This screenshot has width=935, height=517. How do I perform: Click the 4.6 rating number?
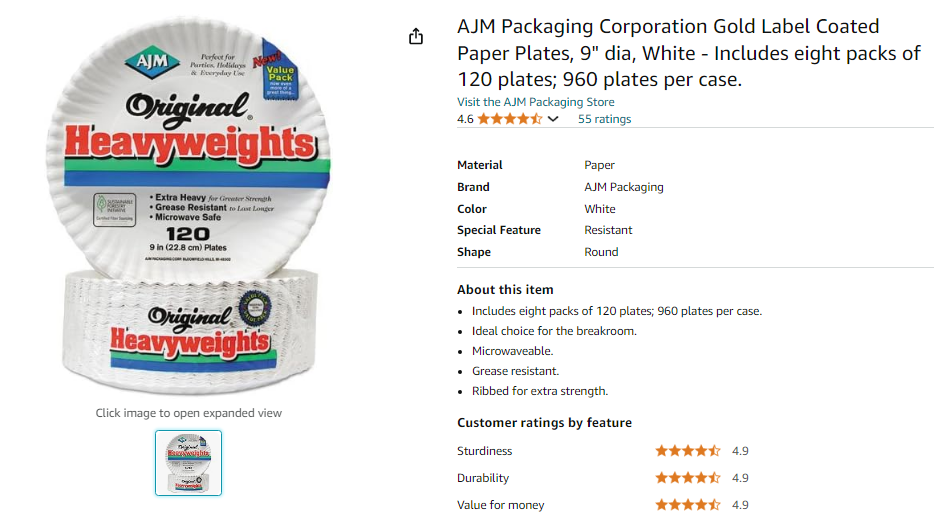pos(465,119)
